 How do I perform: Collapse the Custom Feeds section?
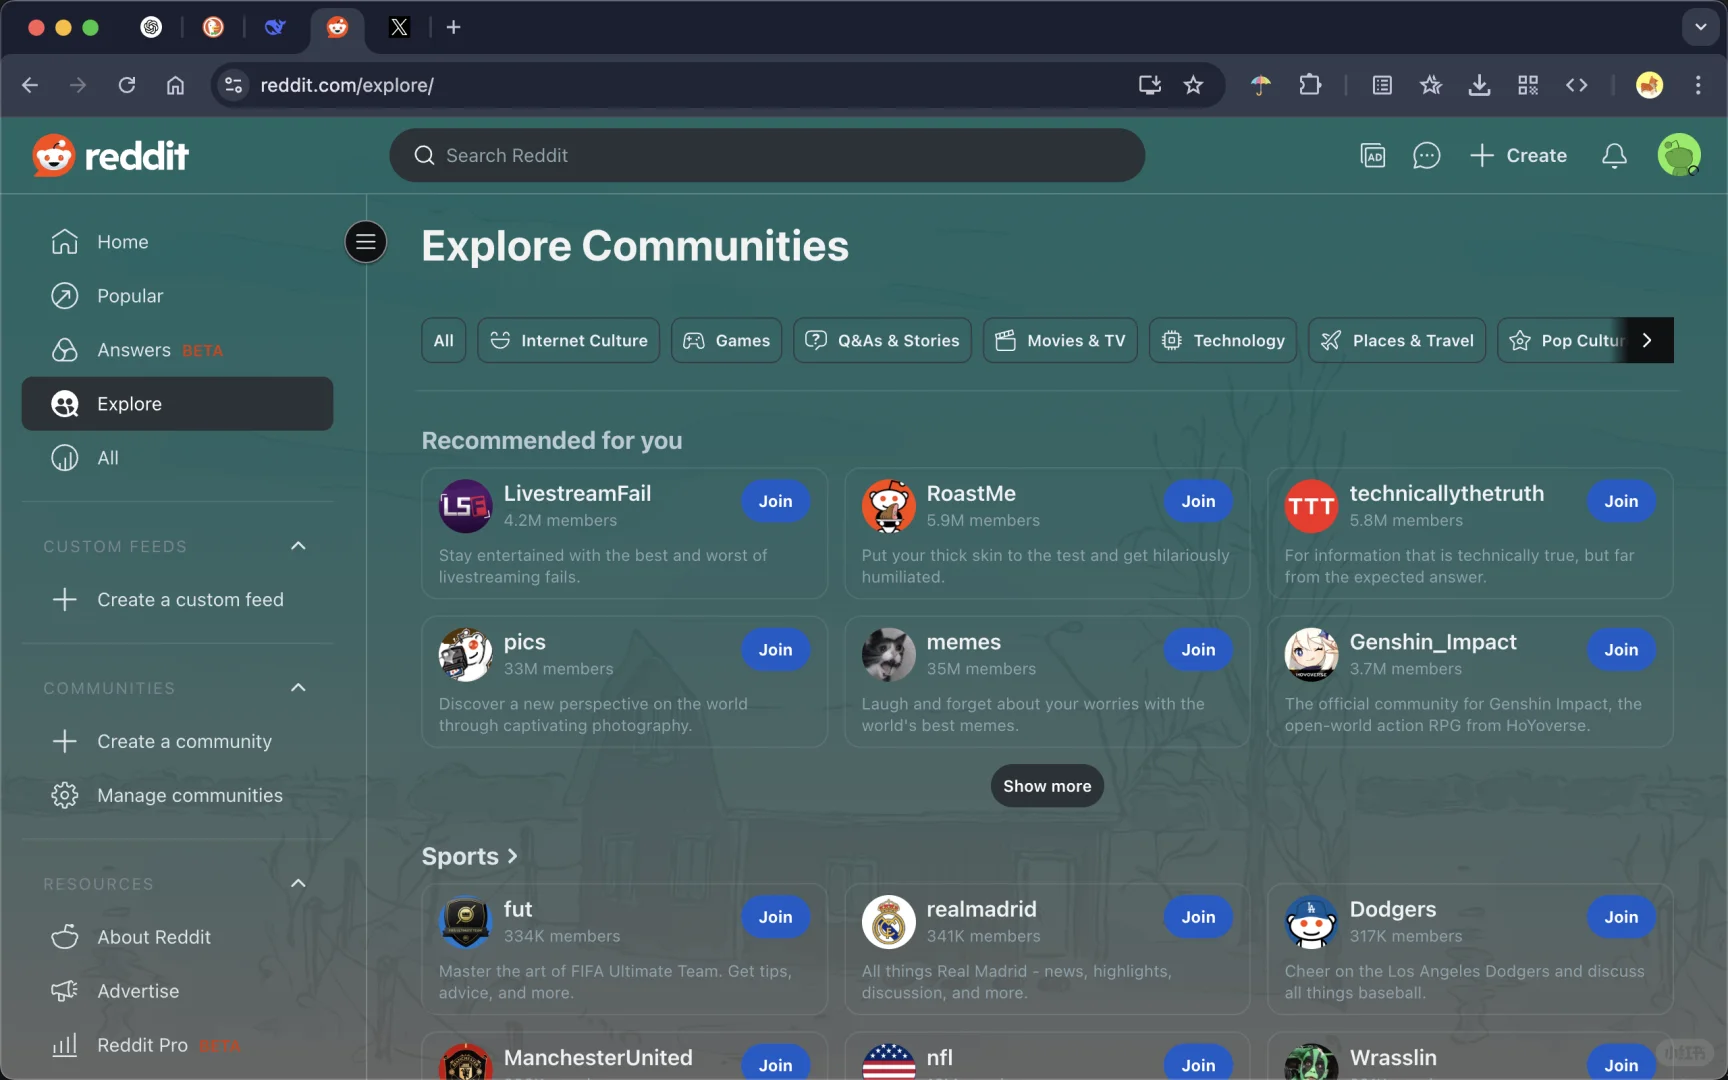click(x=298, y=546)
